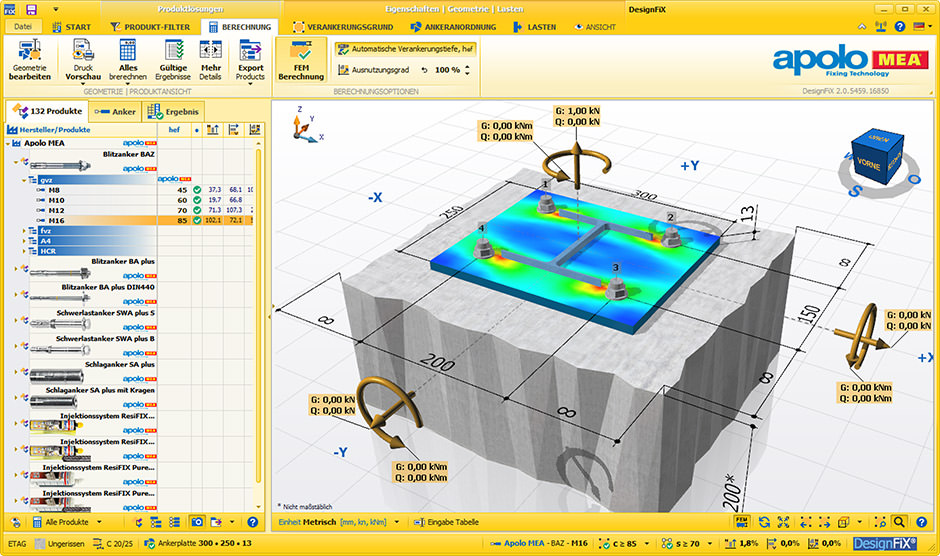The image size is (940, 556).
Task: Switch to LASTEN ribbon tab
Action: (534, 27)
